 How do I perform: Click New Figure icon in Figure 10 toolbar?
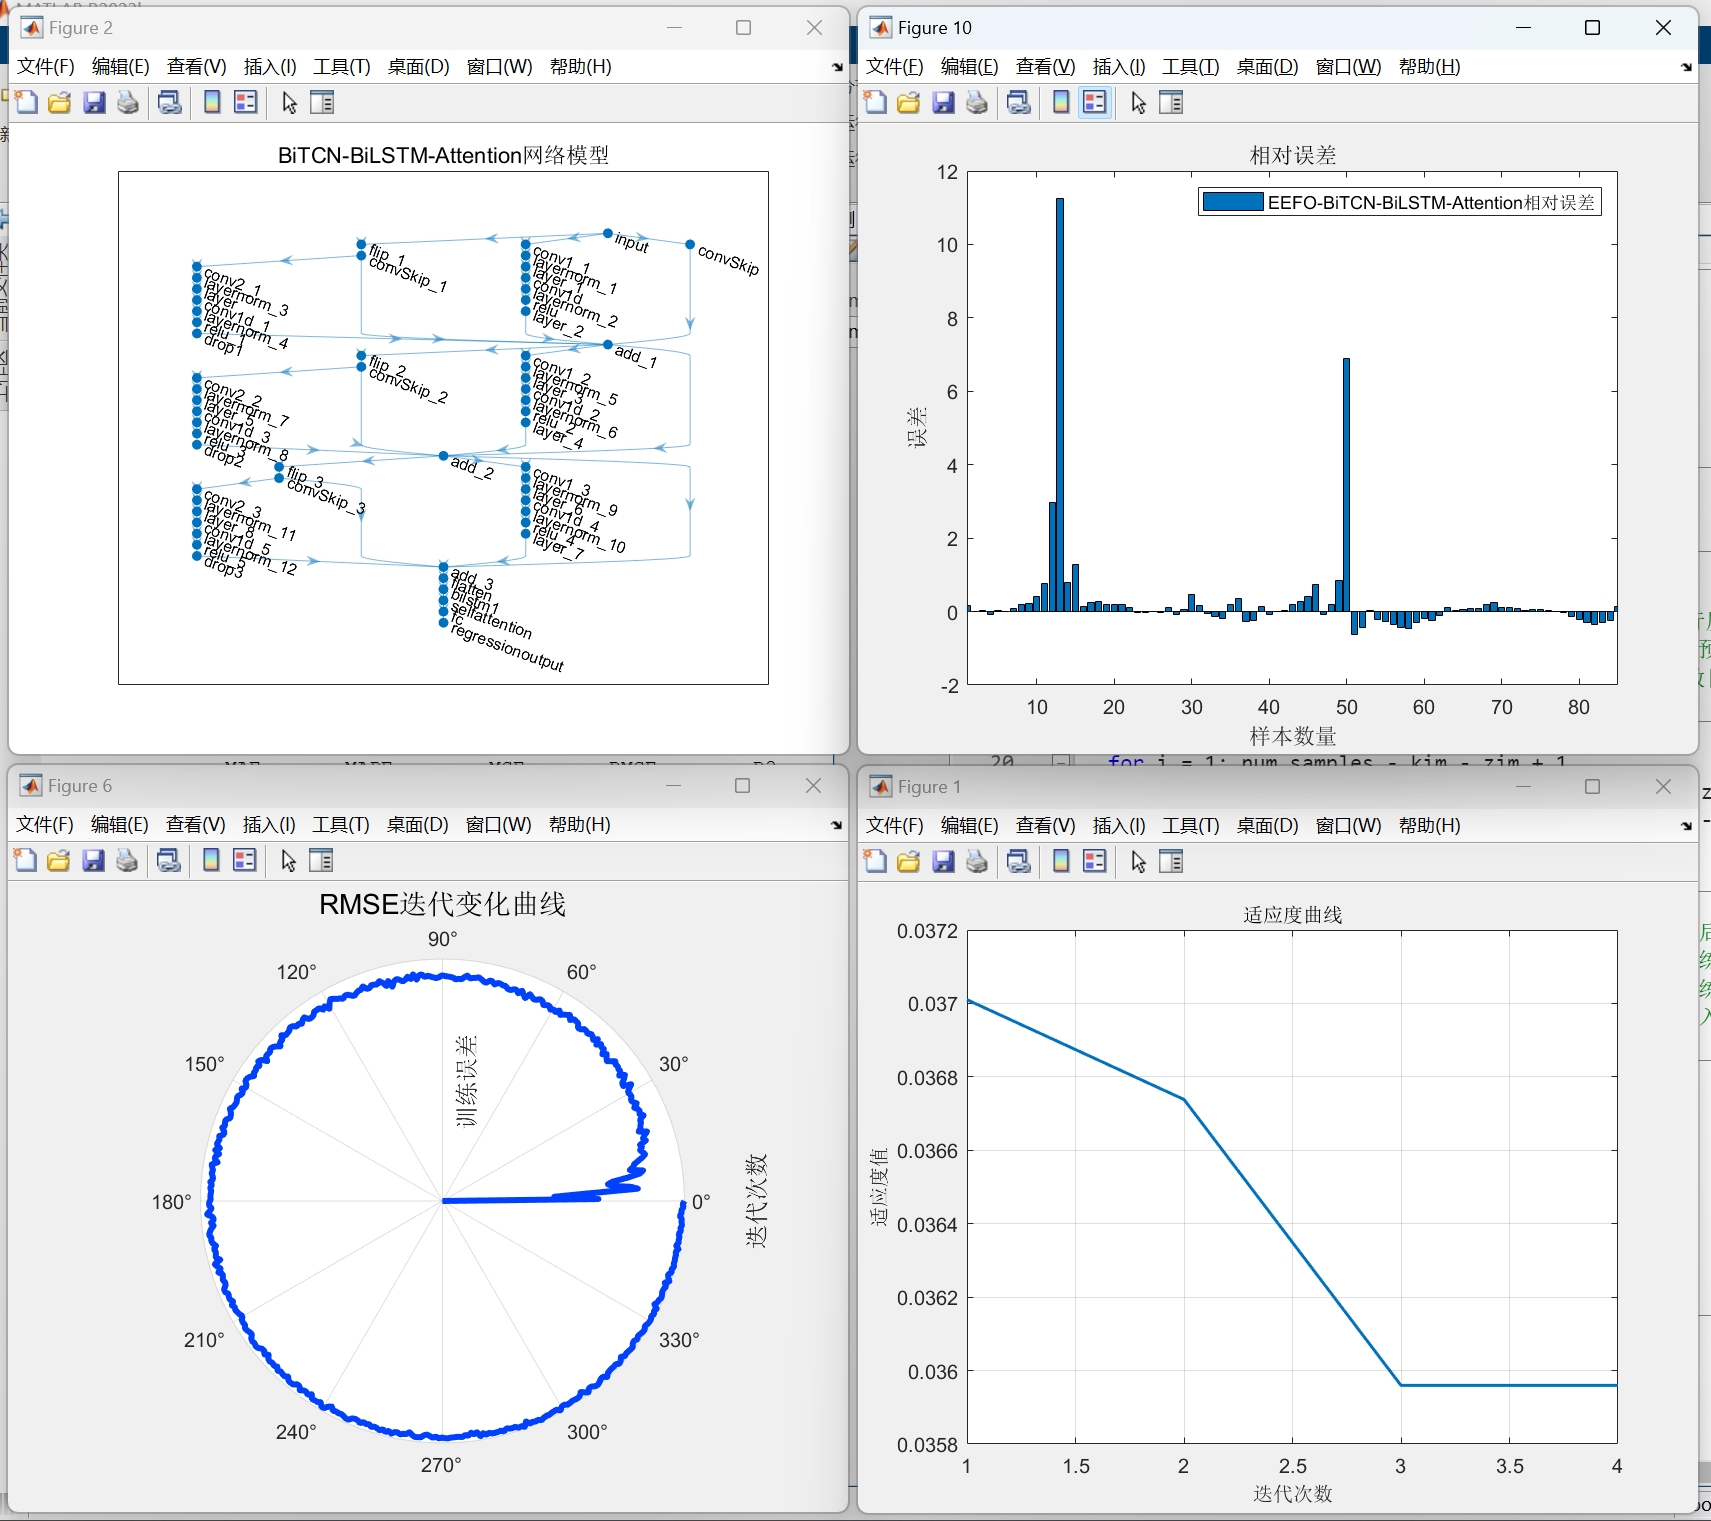[875, 102]
